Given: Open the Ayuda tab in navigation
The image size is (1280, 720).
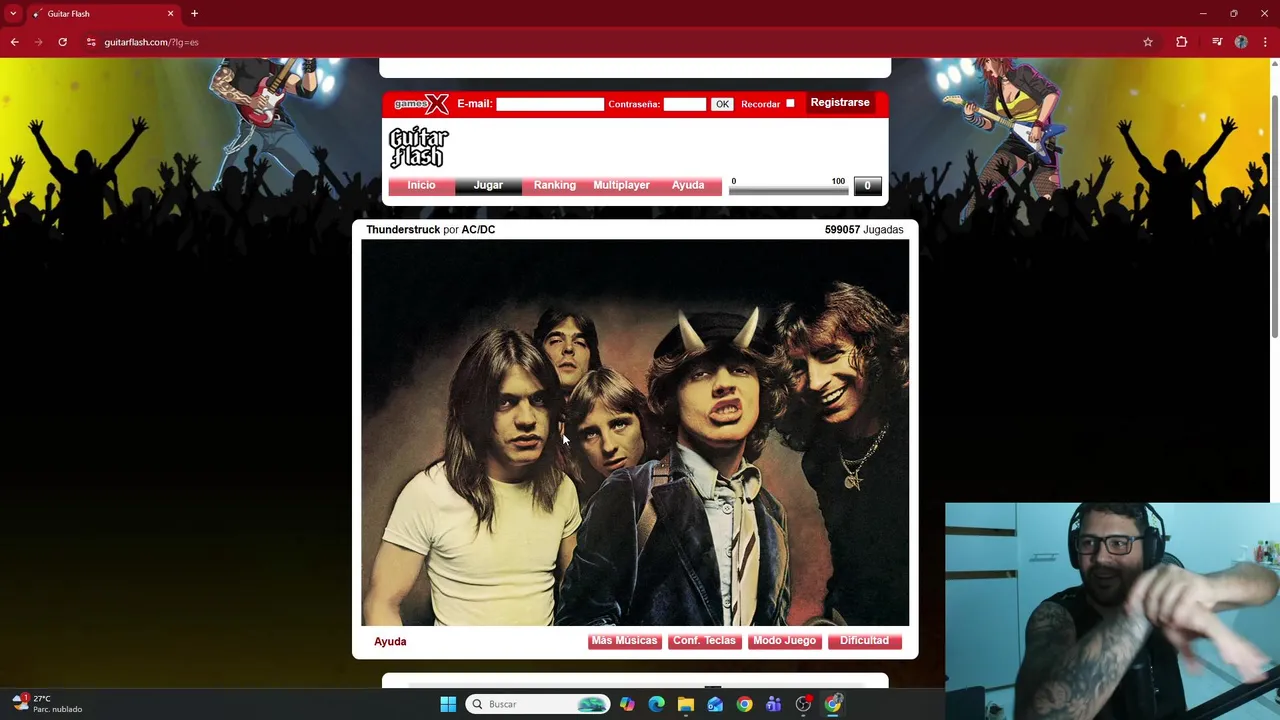Looking at the screenshot, I should [x=688, y=185].
